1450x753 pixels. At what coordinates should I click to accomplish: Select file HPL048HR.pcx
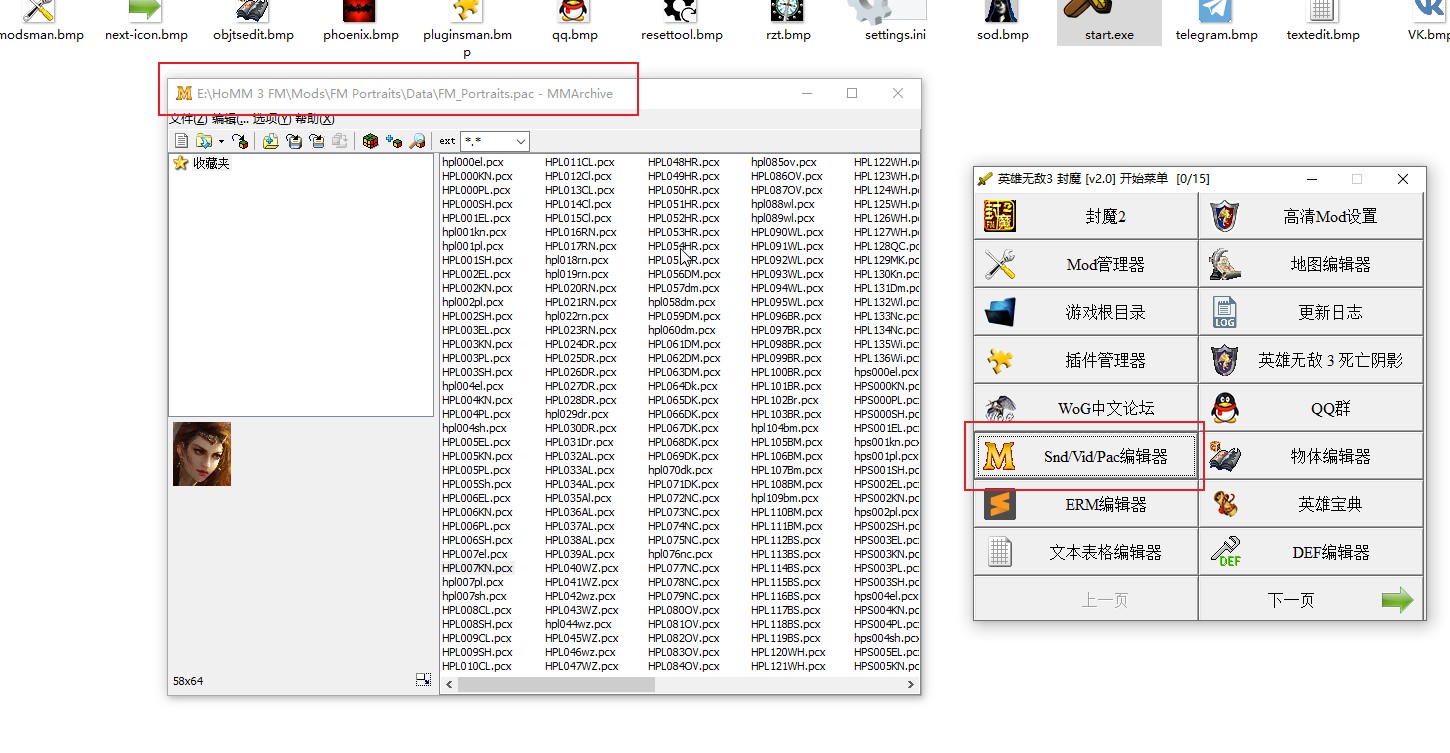pyautogui.click(x=683, y=162)
